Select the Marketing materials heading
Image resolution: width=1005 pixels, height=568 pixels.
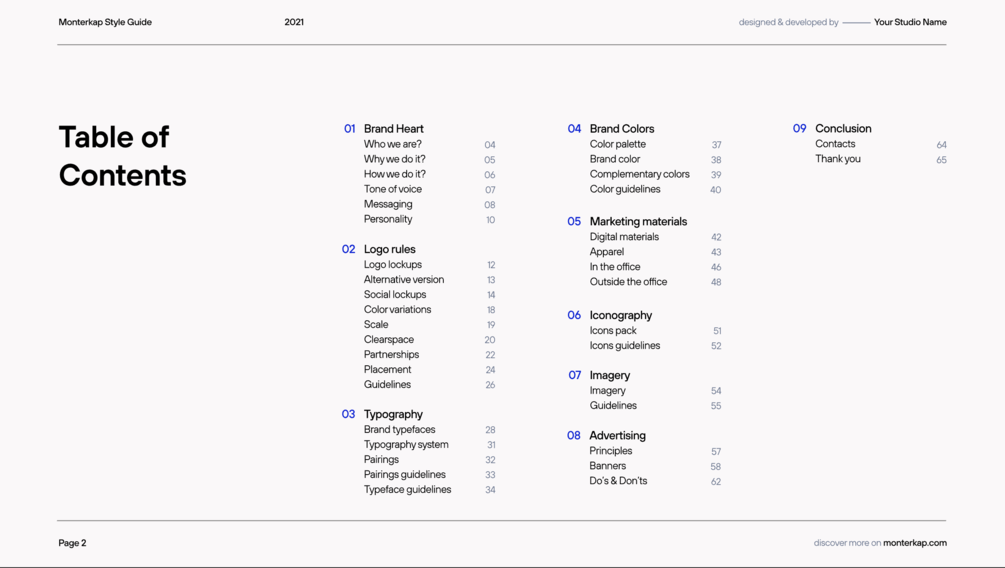pos(638,221)
